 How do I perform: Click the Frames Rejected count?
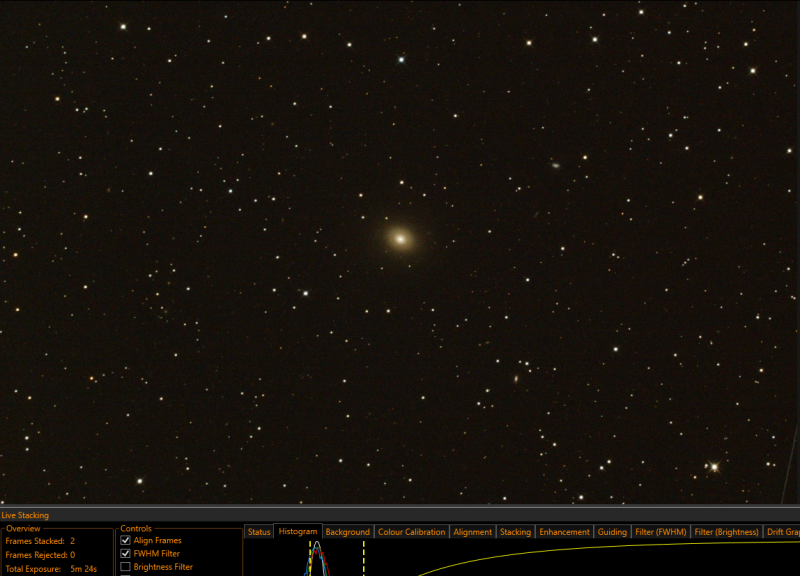click(x=72, y=555)
